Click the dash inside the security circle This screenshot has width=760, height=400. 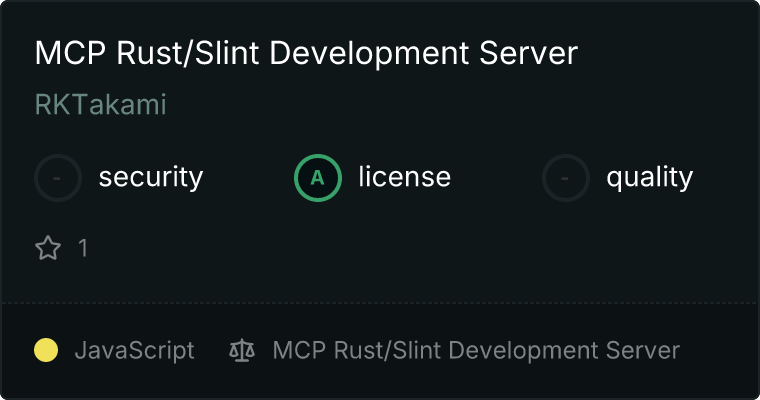pos(57,178)
